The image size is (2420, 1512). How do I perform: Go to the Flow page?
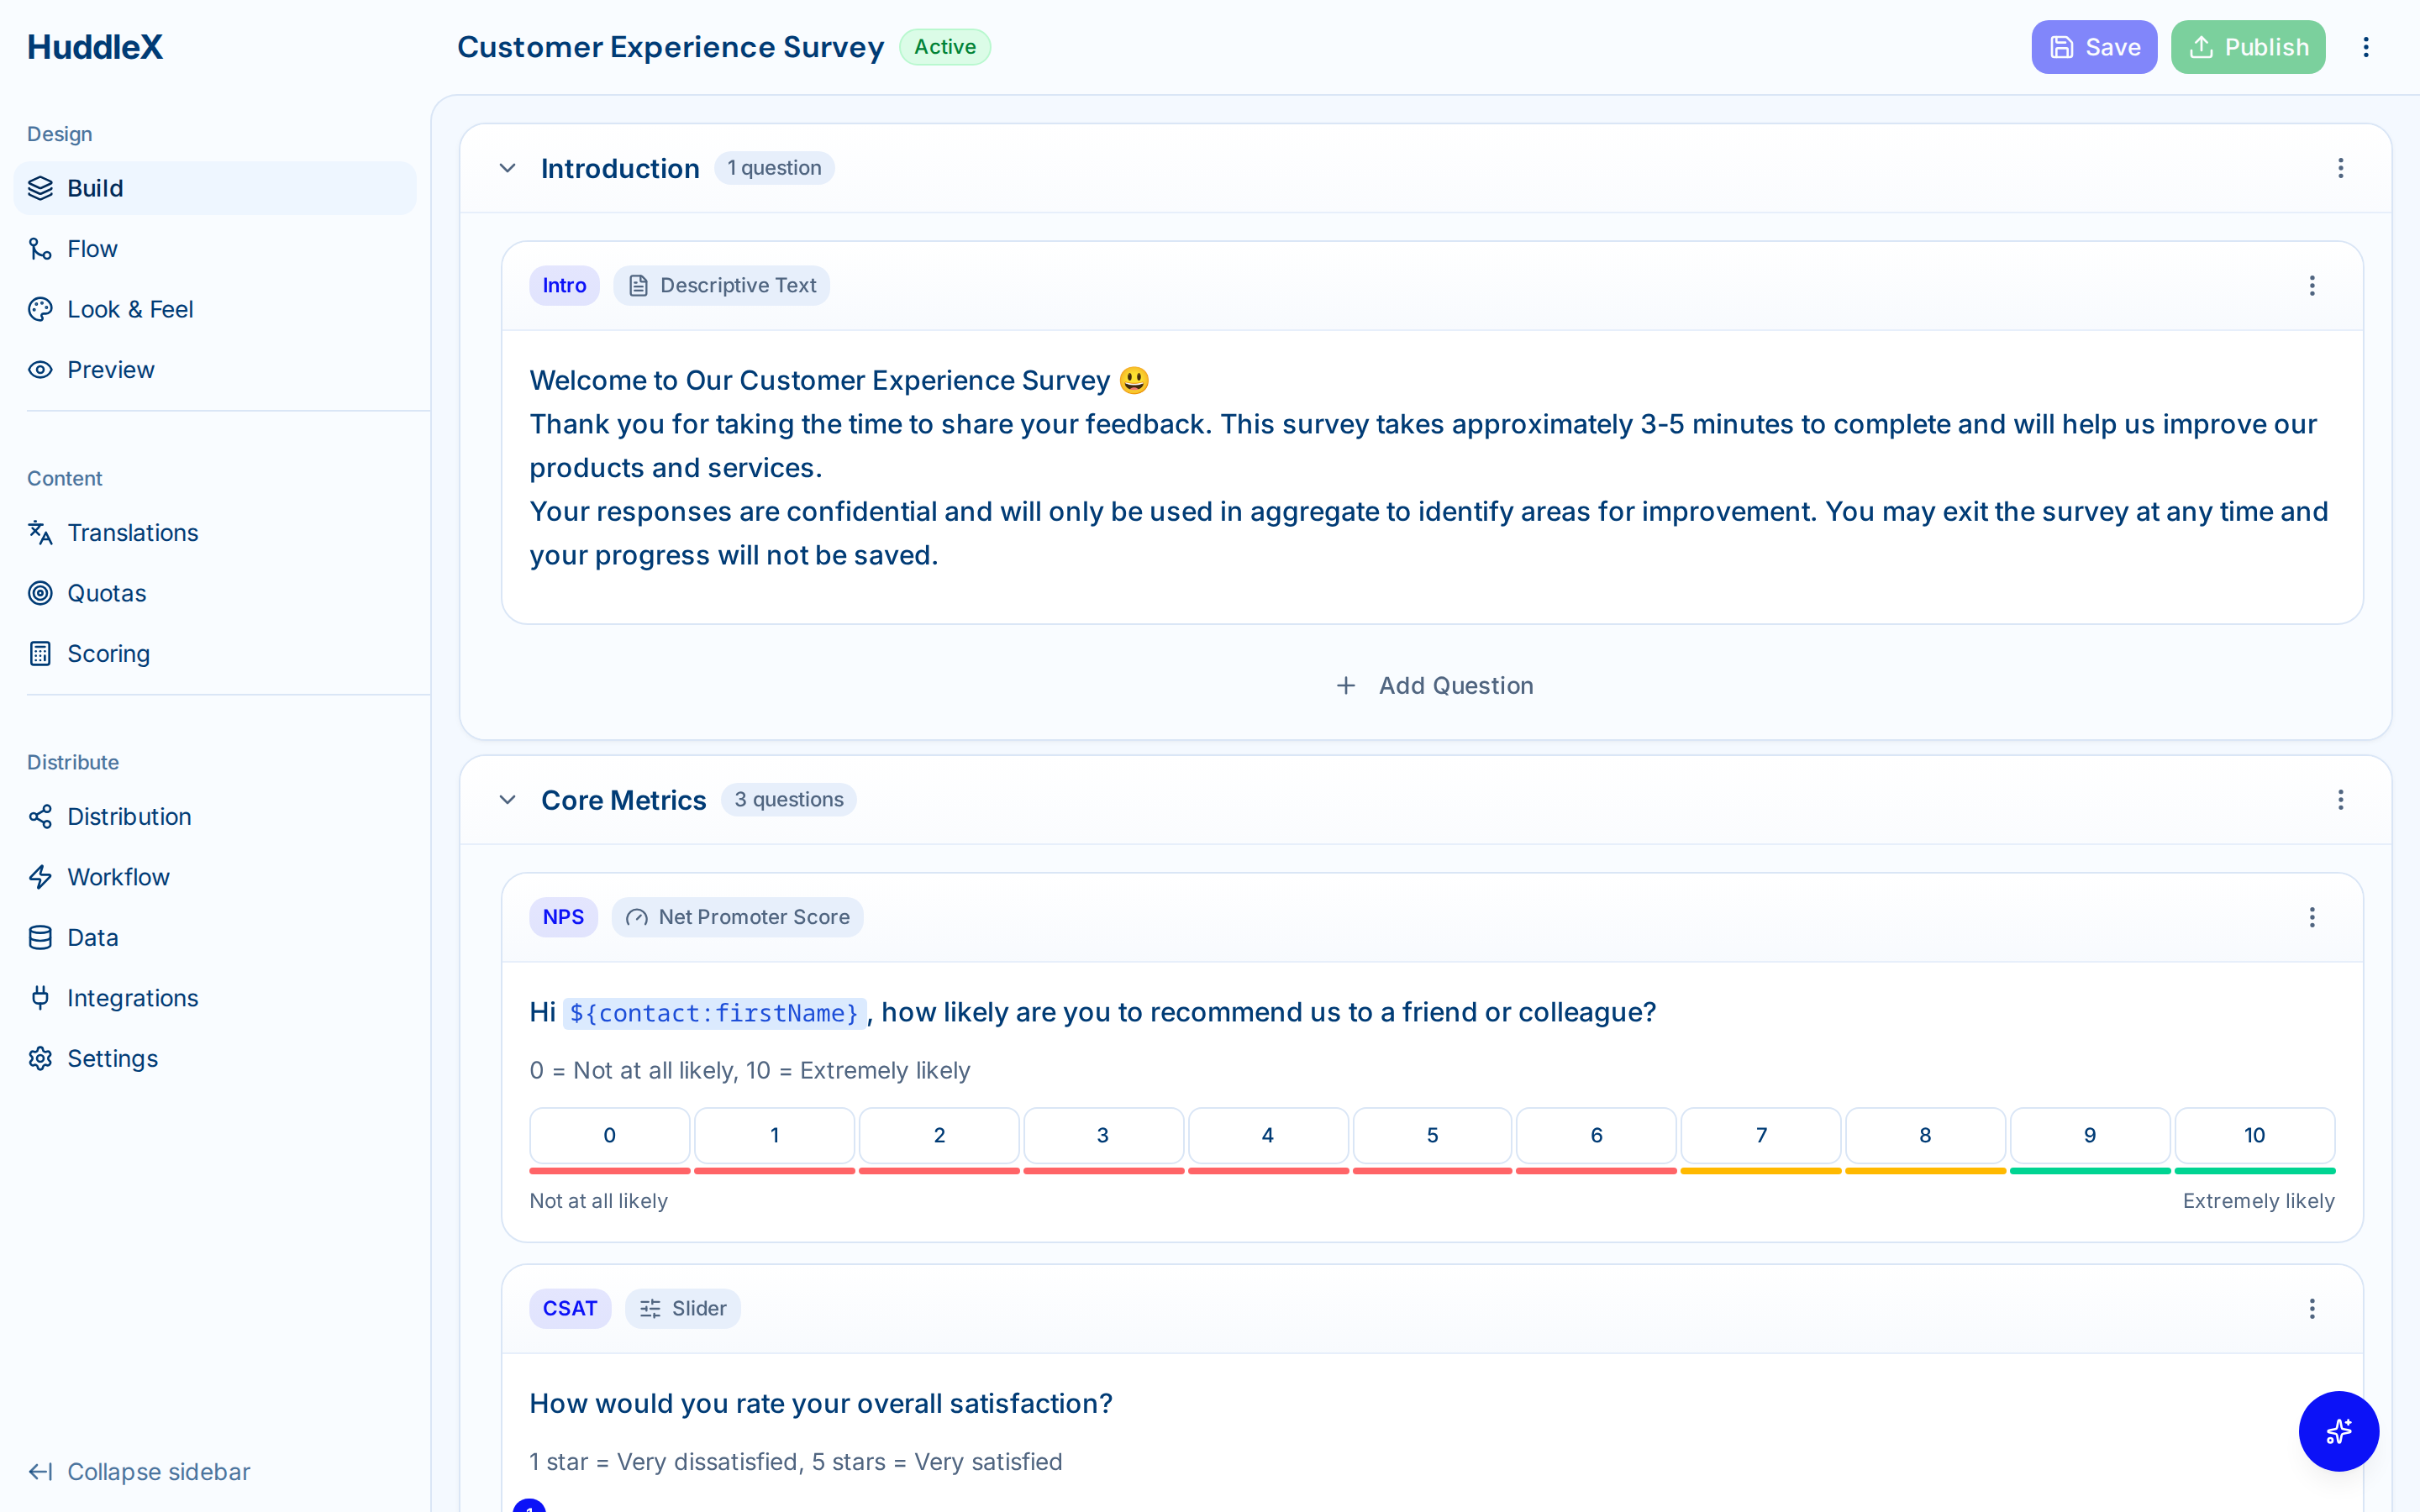point(214,249)
